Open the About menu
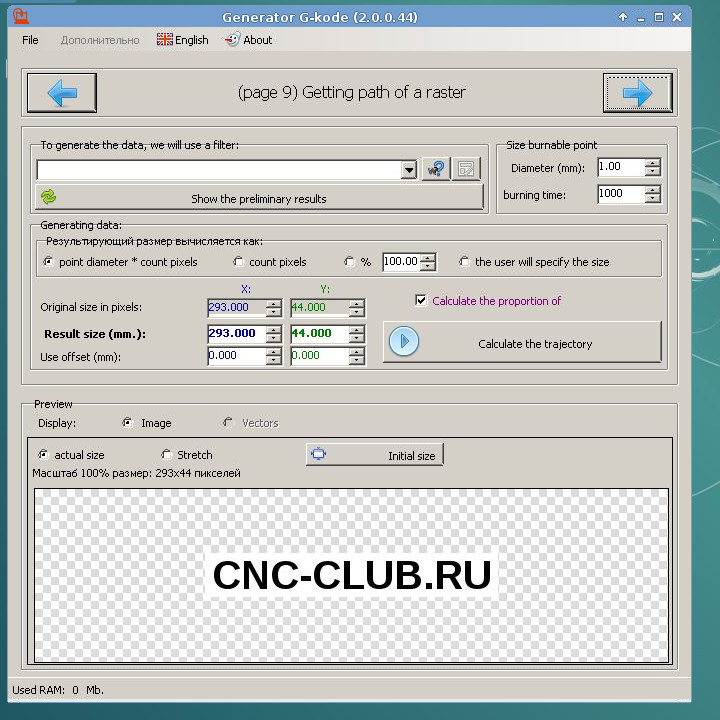The image size is (720, 720). [x=249, y=40]
